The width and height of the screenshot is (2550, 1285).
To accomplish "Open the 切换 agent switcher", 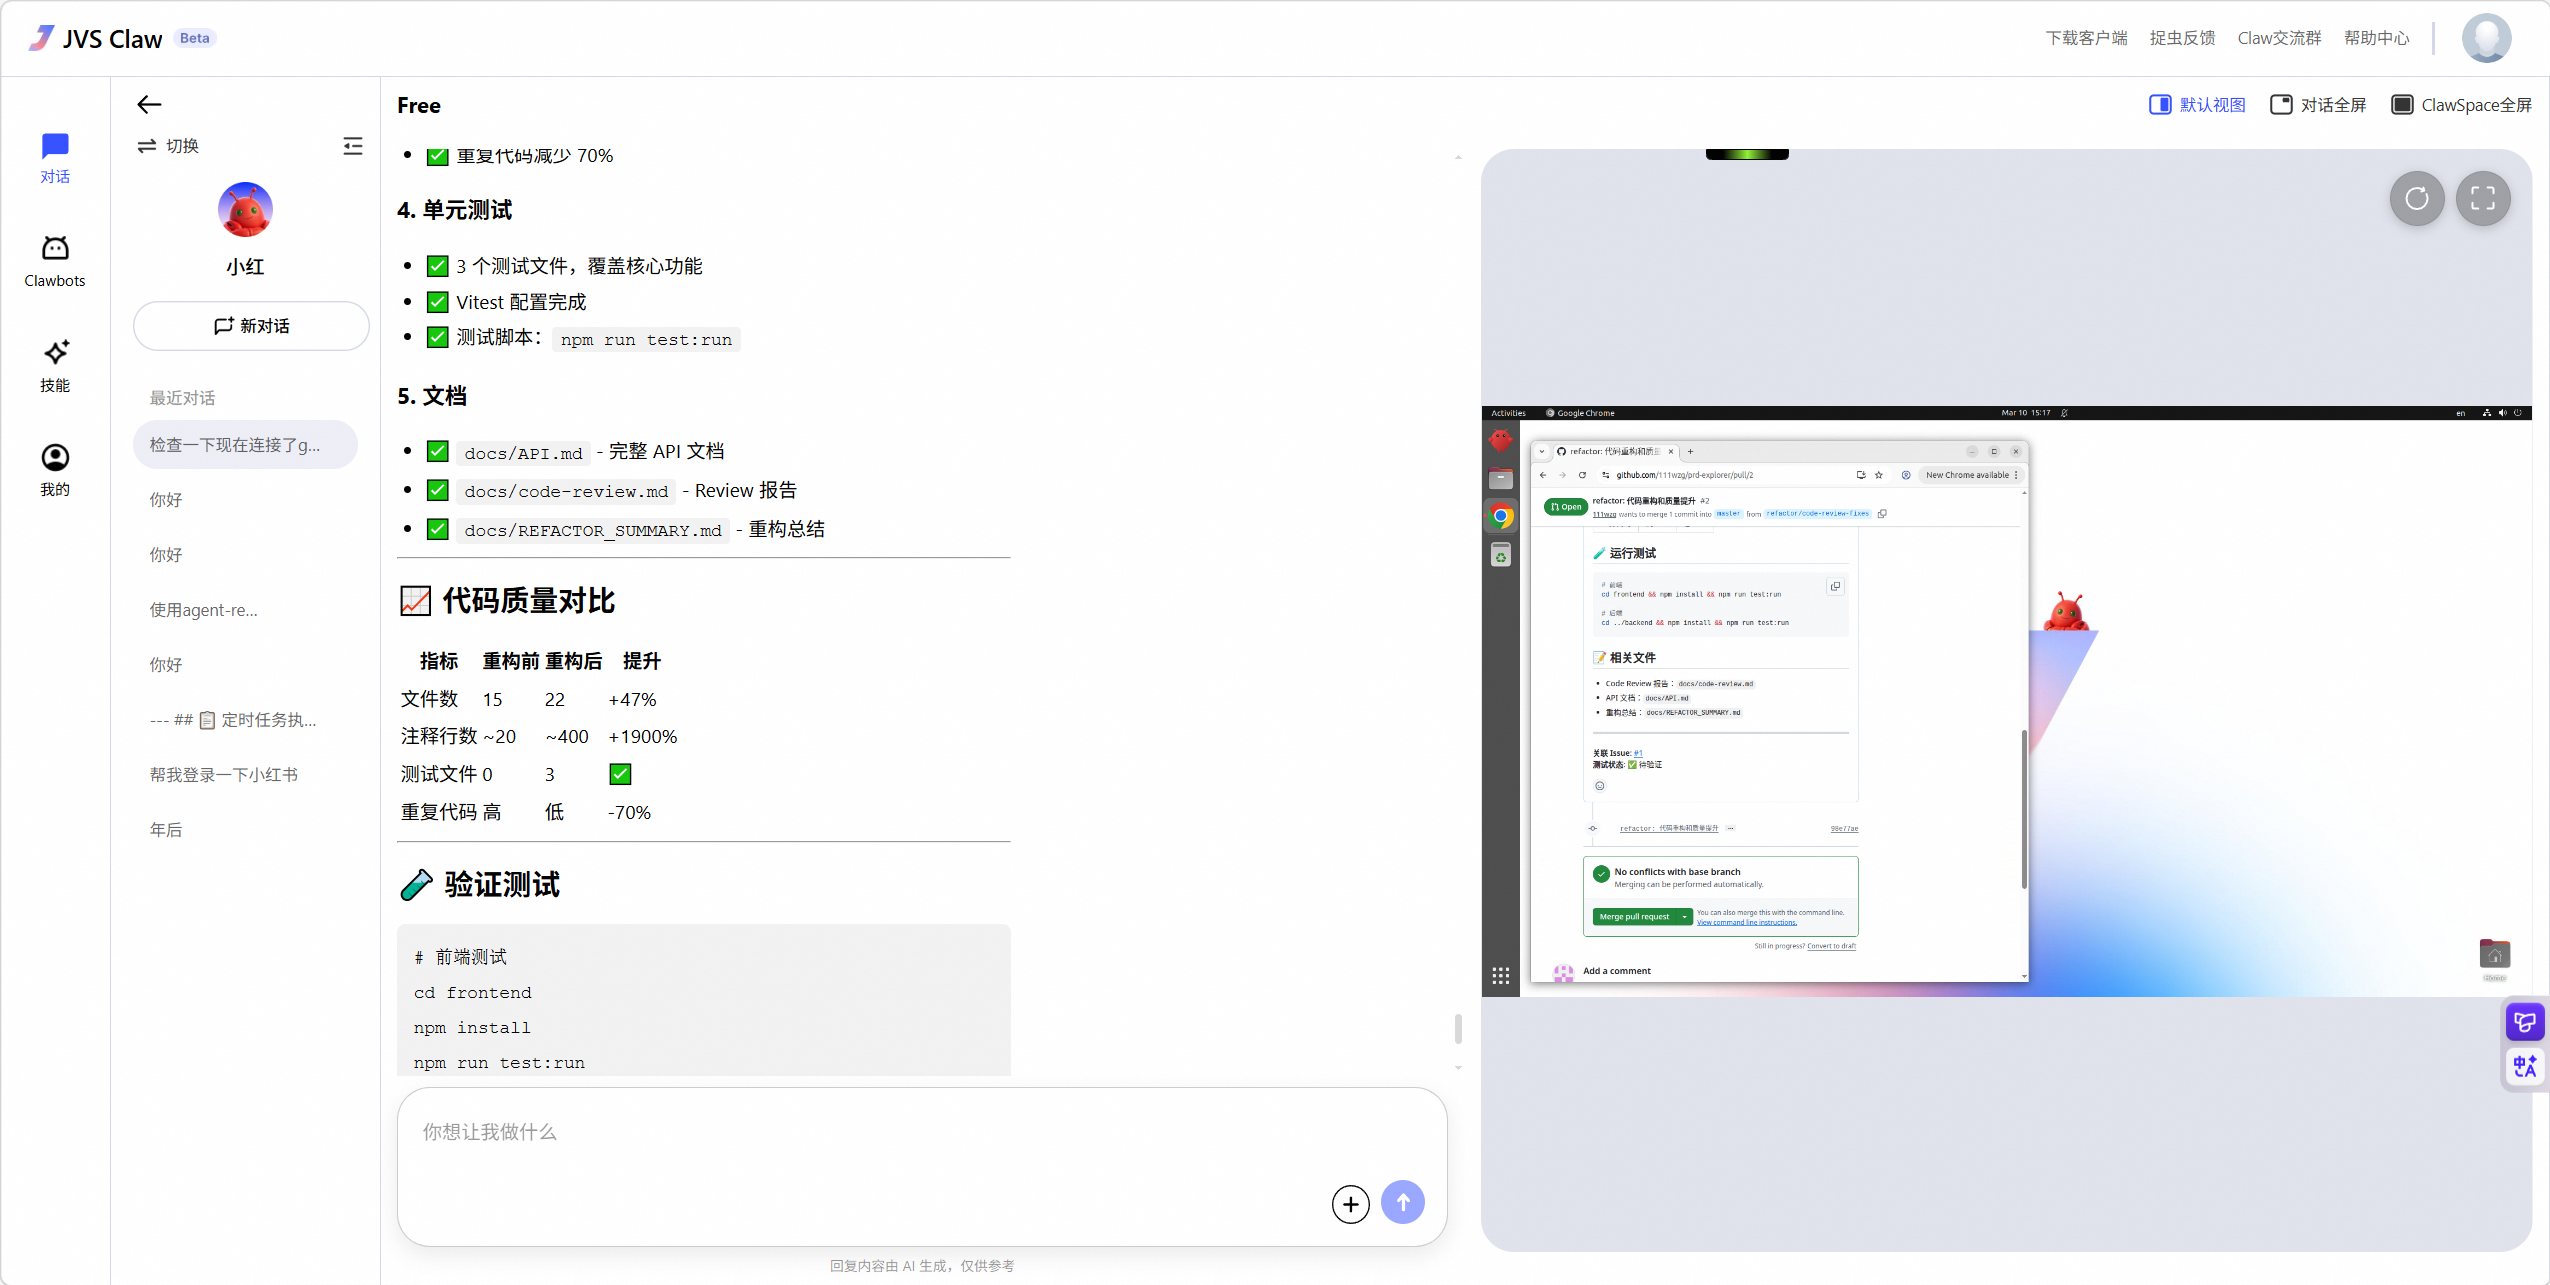I will coord(168,145).
